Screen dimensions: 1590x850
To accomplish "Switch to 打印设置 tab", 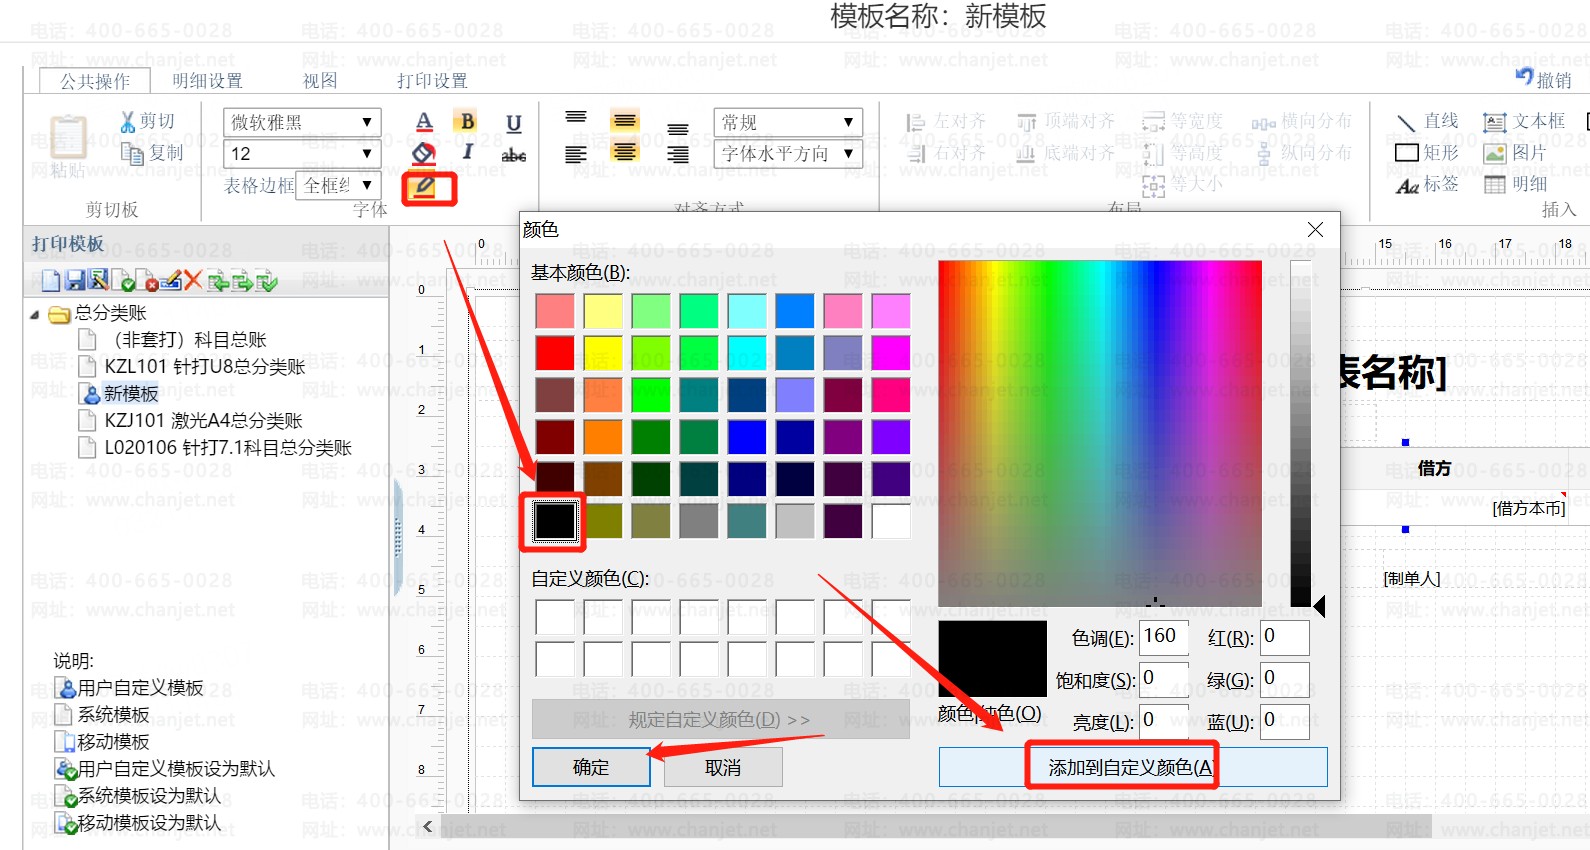I will tap(432, 81).
